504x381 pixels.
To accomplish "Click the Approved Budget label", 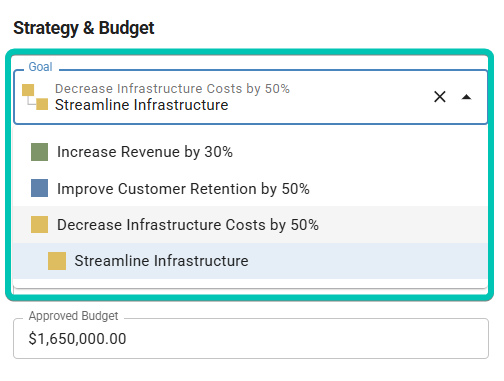I will click(x=73, y=316).
